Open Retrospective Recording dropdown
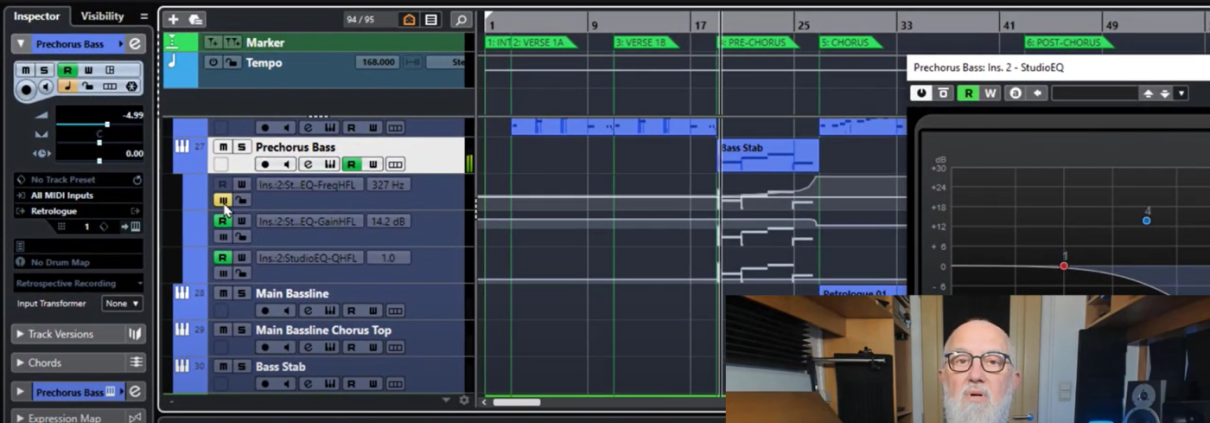This screenshot has width=1210, height=423. pos(78,283)
